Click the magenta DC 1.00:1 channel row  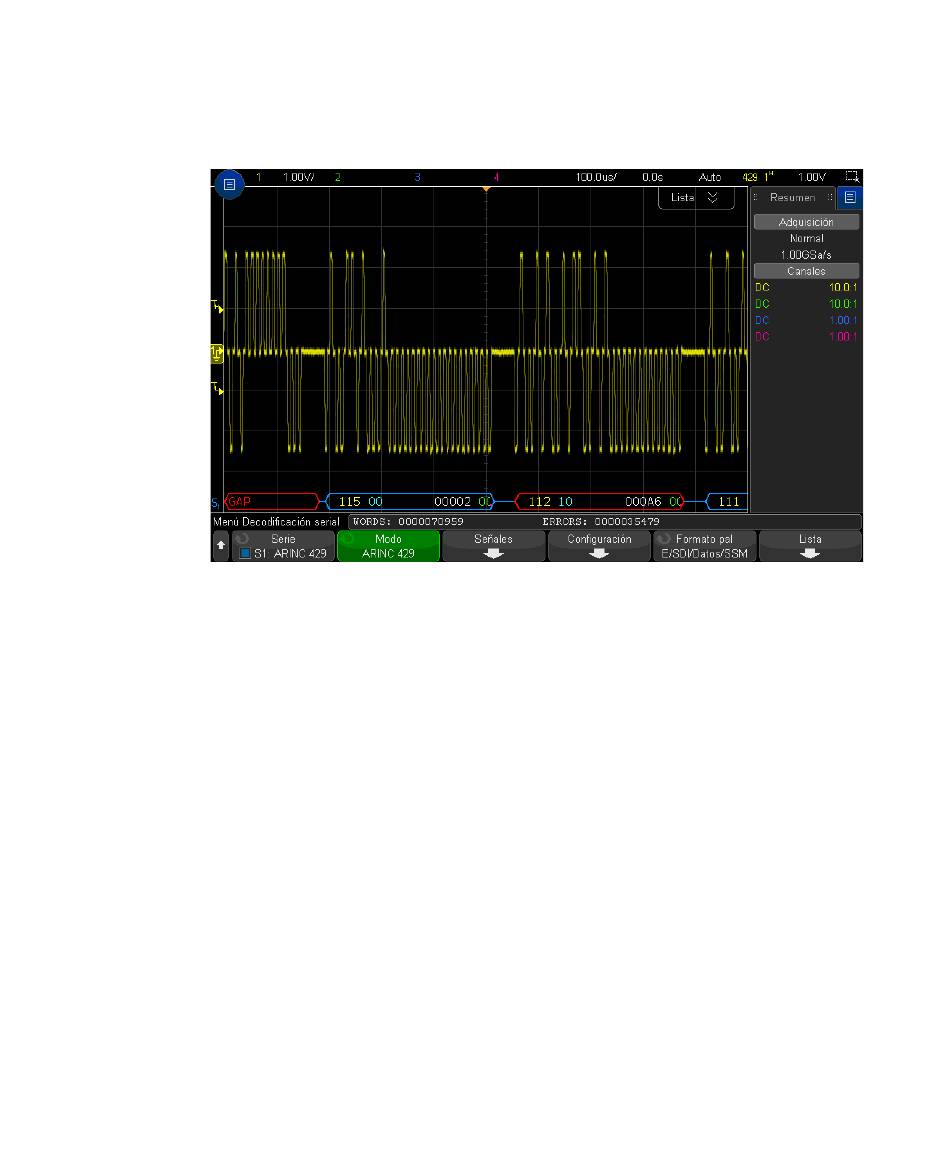(x=806, y=337)
